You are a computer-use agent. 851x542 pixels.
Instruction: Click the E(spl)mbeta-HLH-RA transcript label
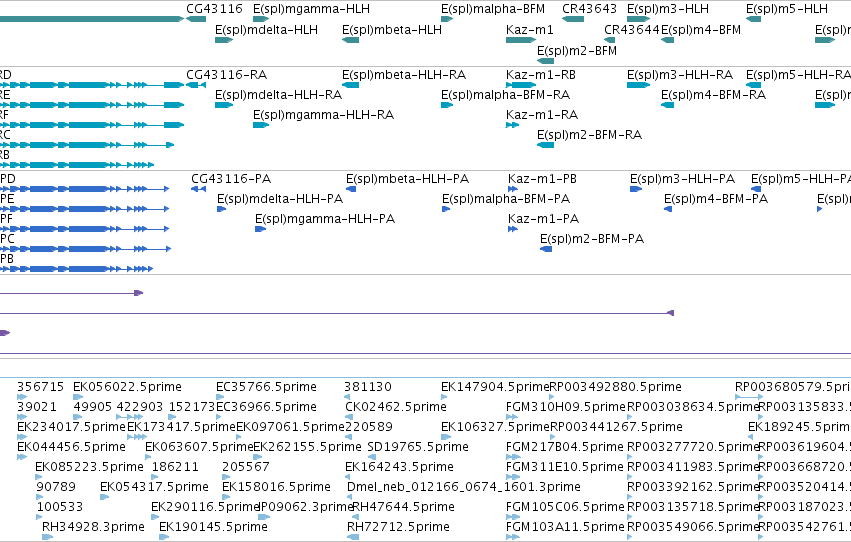(404, 75)
